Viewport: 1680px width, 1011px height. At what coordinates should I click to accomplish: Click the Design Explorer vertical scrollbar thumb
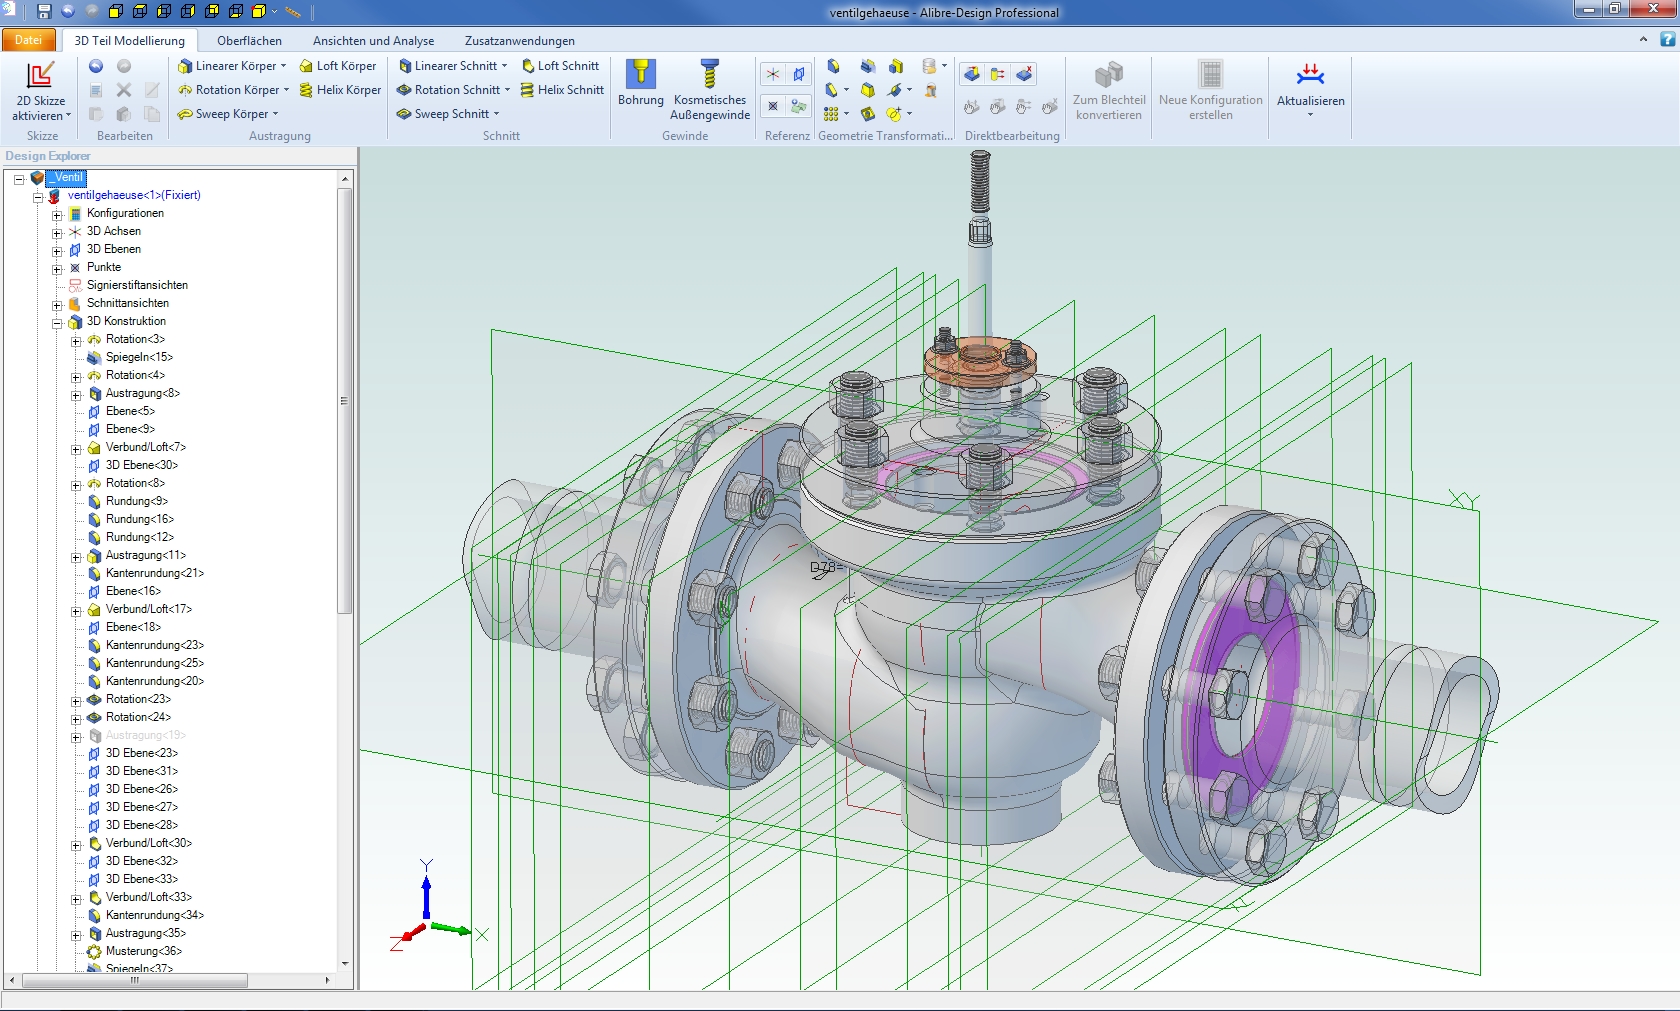tap(345, 400)
